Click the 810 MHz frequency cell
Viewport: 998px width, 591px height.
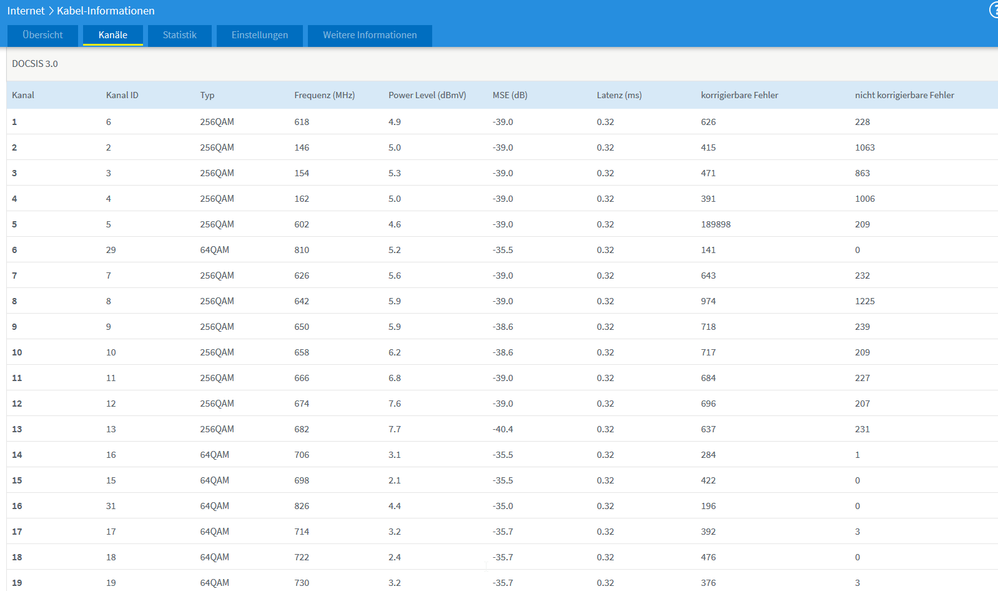(302, 250)
